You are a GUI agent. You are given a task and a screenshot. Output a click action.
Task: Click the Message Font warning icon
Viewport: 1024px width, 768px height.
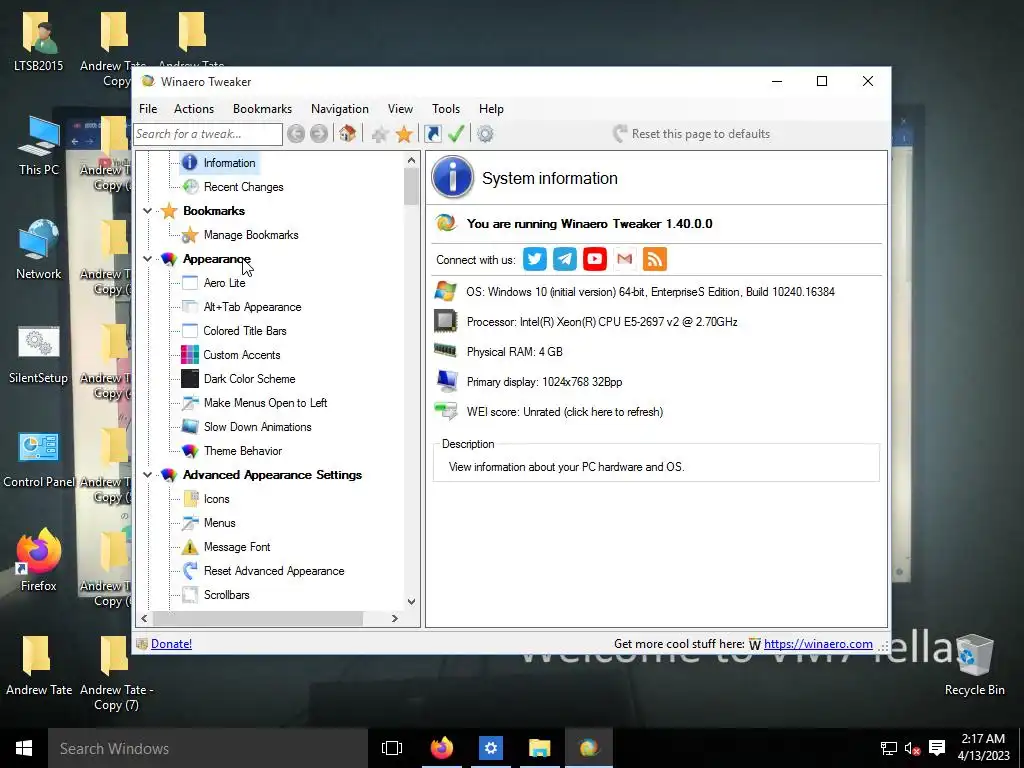point(189,547)
